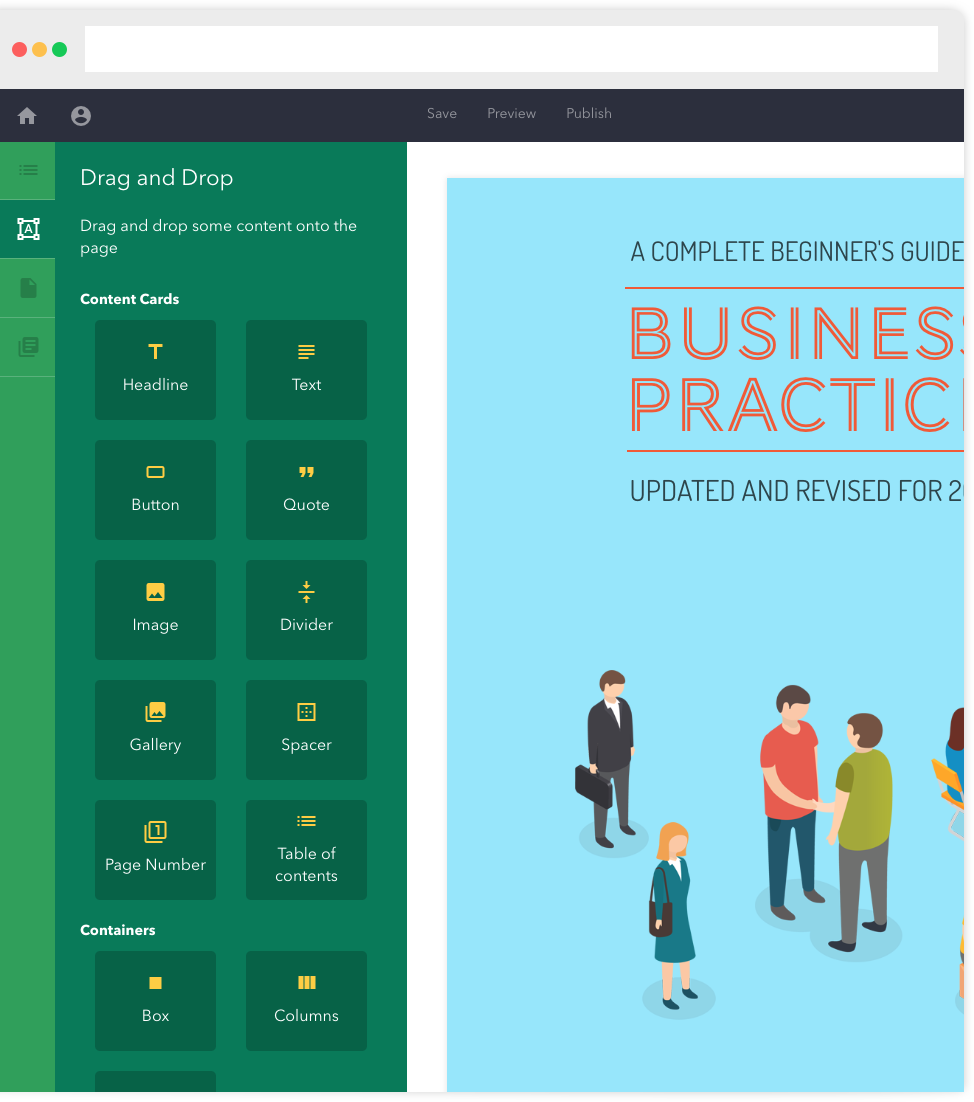Choose the Gallery content card

pyautogui.click(x=155, y=729)
